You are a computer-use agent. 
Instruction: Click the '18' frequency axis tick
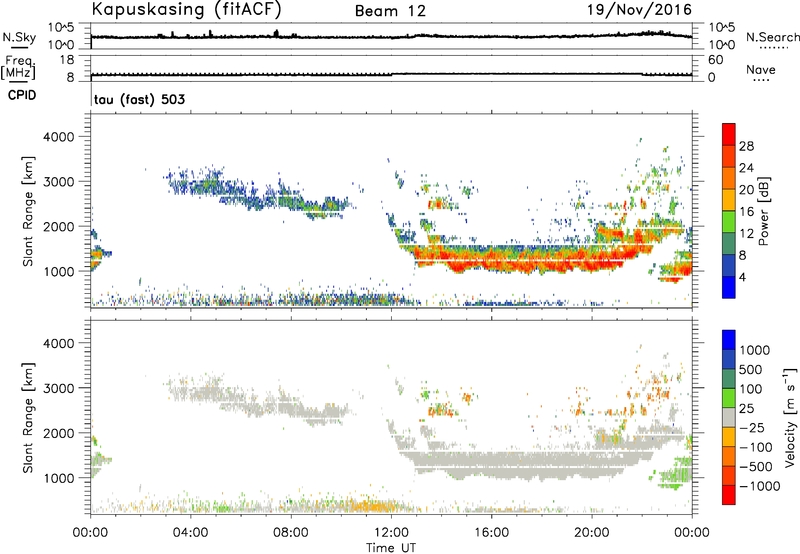point(67,60)
